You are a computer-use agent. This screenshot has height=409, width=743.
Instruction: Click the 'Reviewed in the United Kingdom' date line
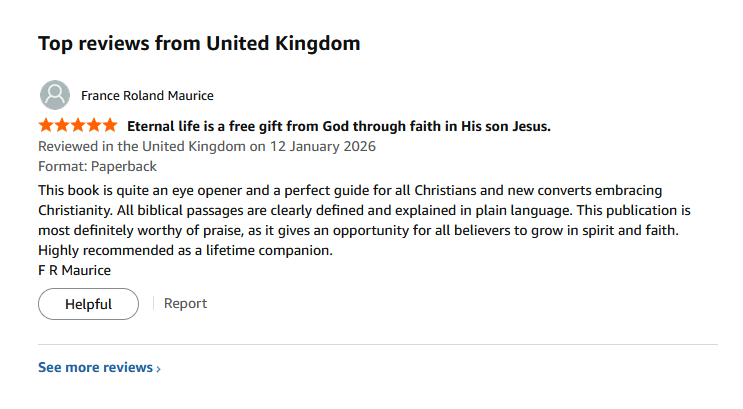point(206,147)
